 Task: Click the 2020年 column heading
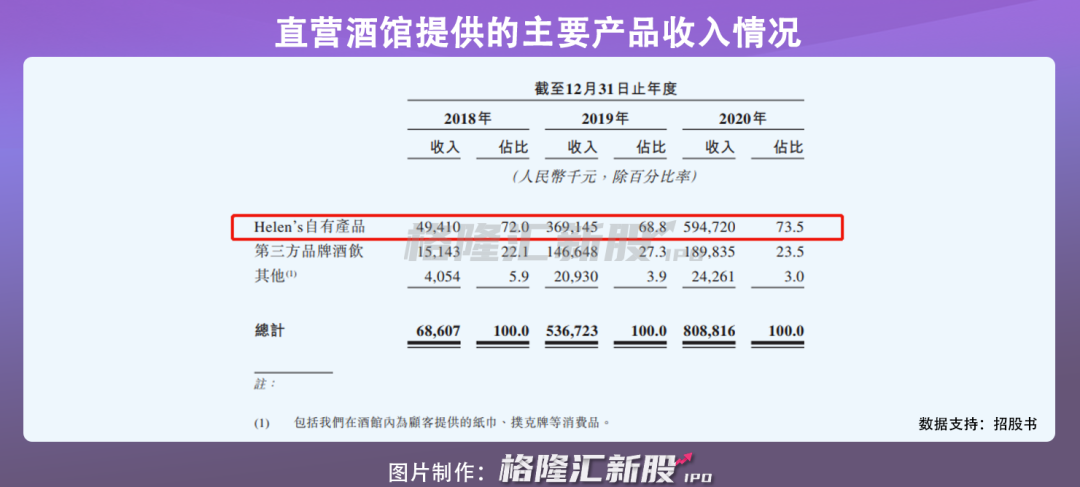(x=743, y=118)
